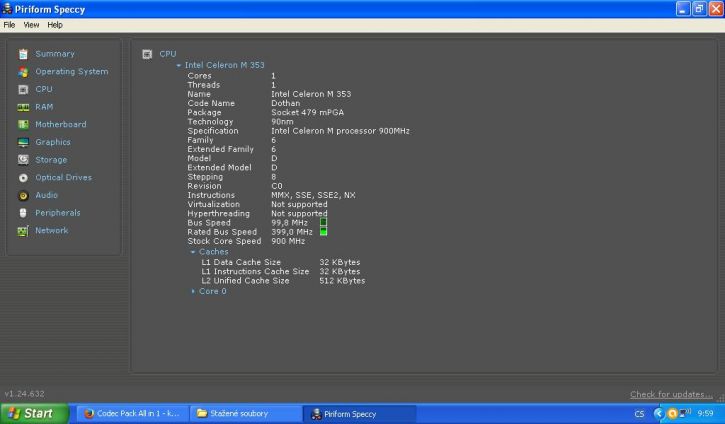
Task: Click the Stock Core Speed value 900 MHz
Action: [288, 241]
